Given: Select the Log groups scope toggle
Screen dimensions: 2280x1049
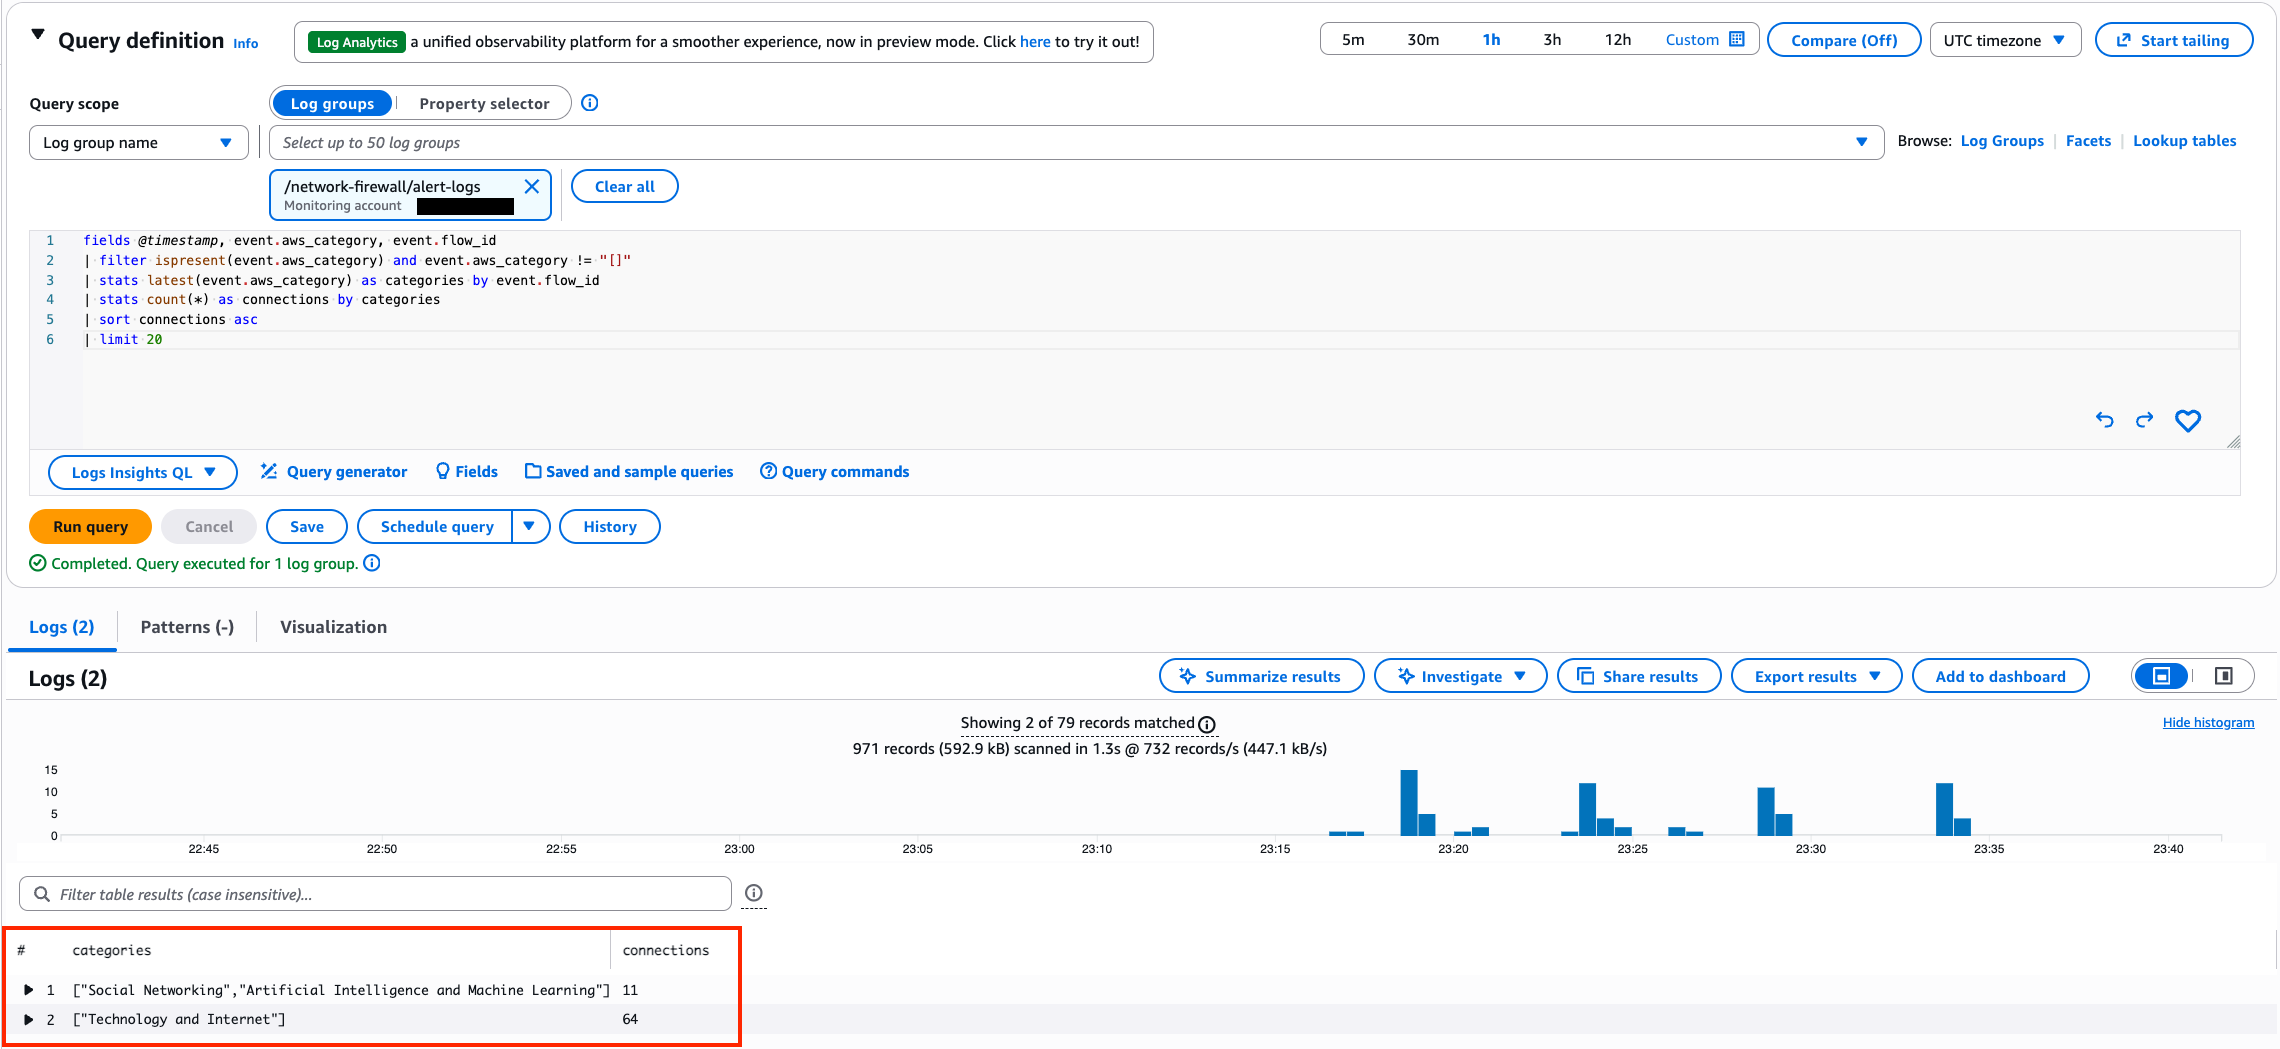Looking at the screenshot, I should 332,104.
